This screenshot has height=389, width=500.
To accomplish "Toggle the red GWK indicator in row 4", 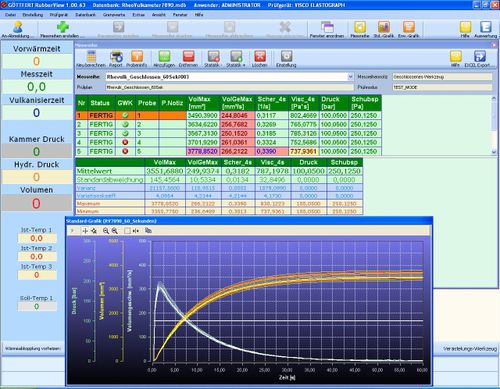I will point(125,142).
